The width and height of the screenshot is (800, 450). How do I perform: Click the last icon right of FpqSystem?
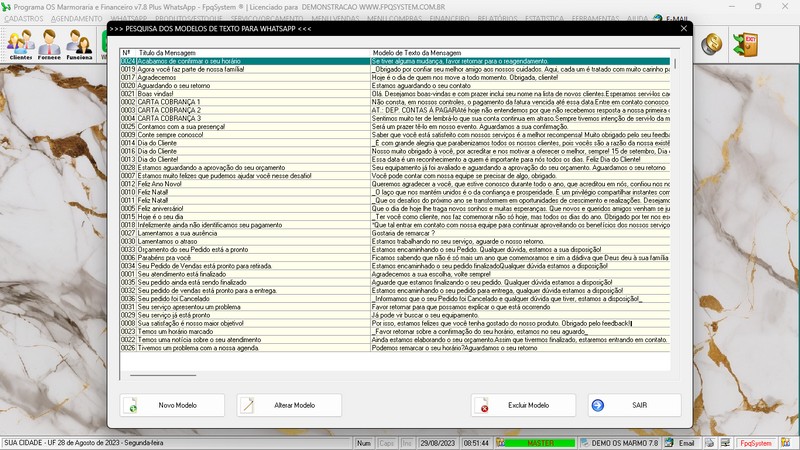coord(786,443)
